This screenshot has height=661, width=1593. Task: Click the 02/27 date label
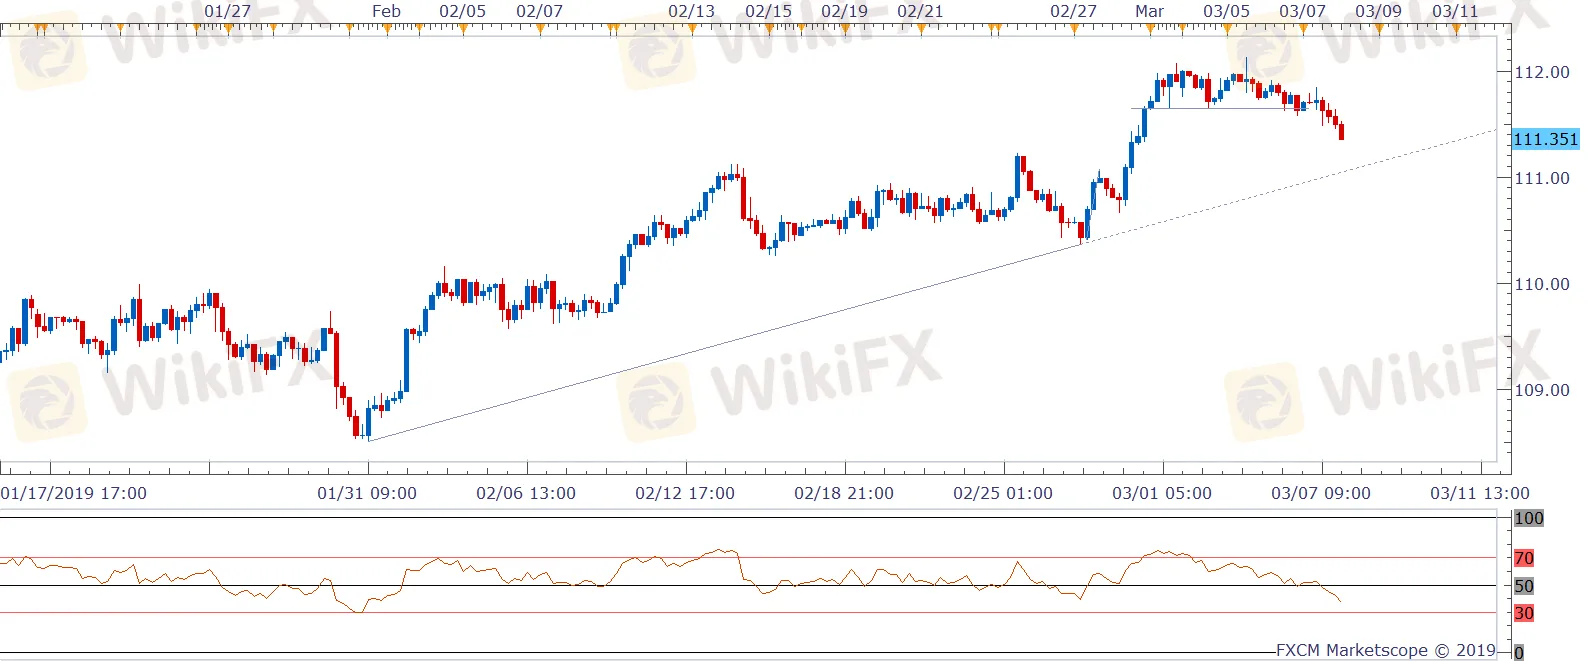pos(1074,11)
